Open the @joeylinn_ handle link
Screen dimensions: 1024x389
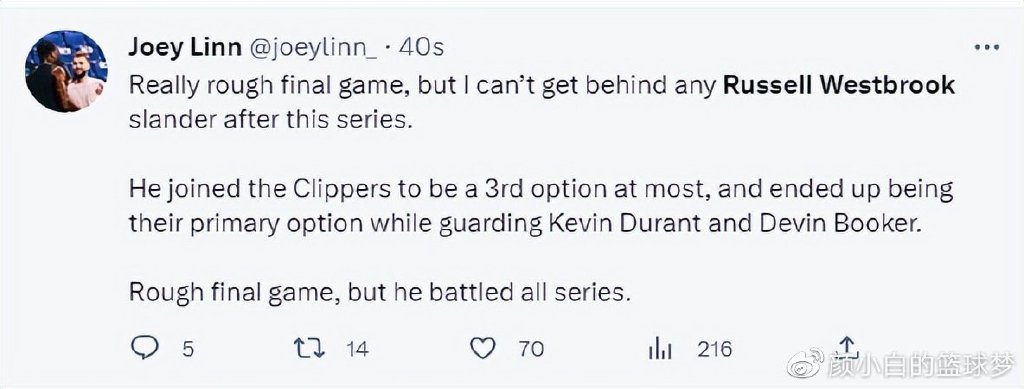click(314, 48)
